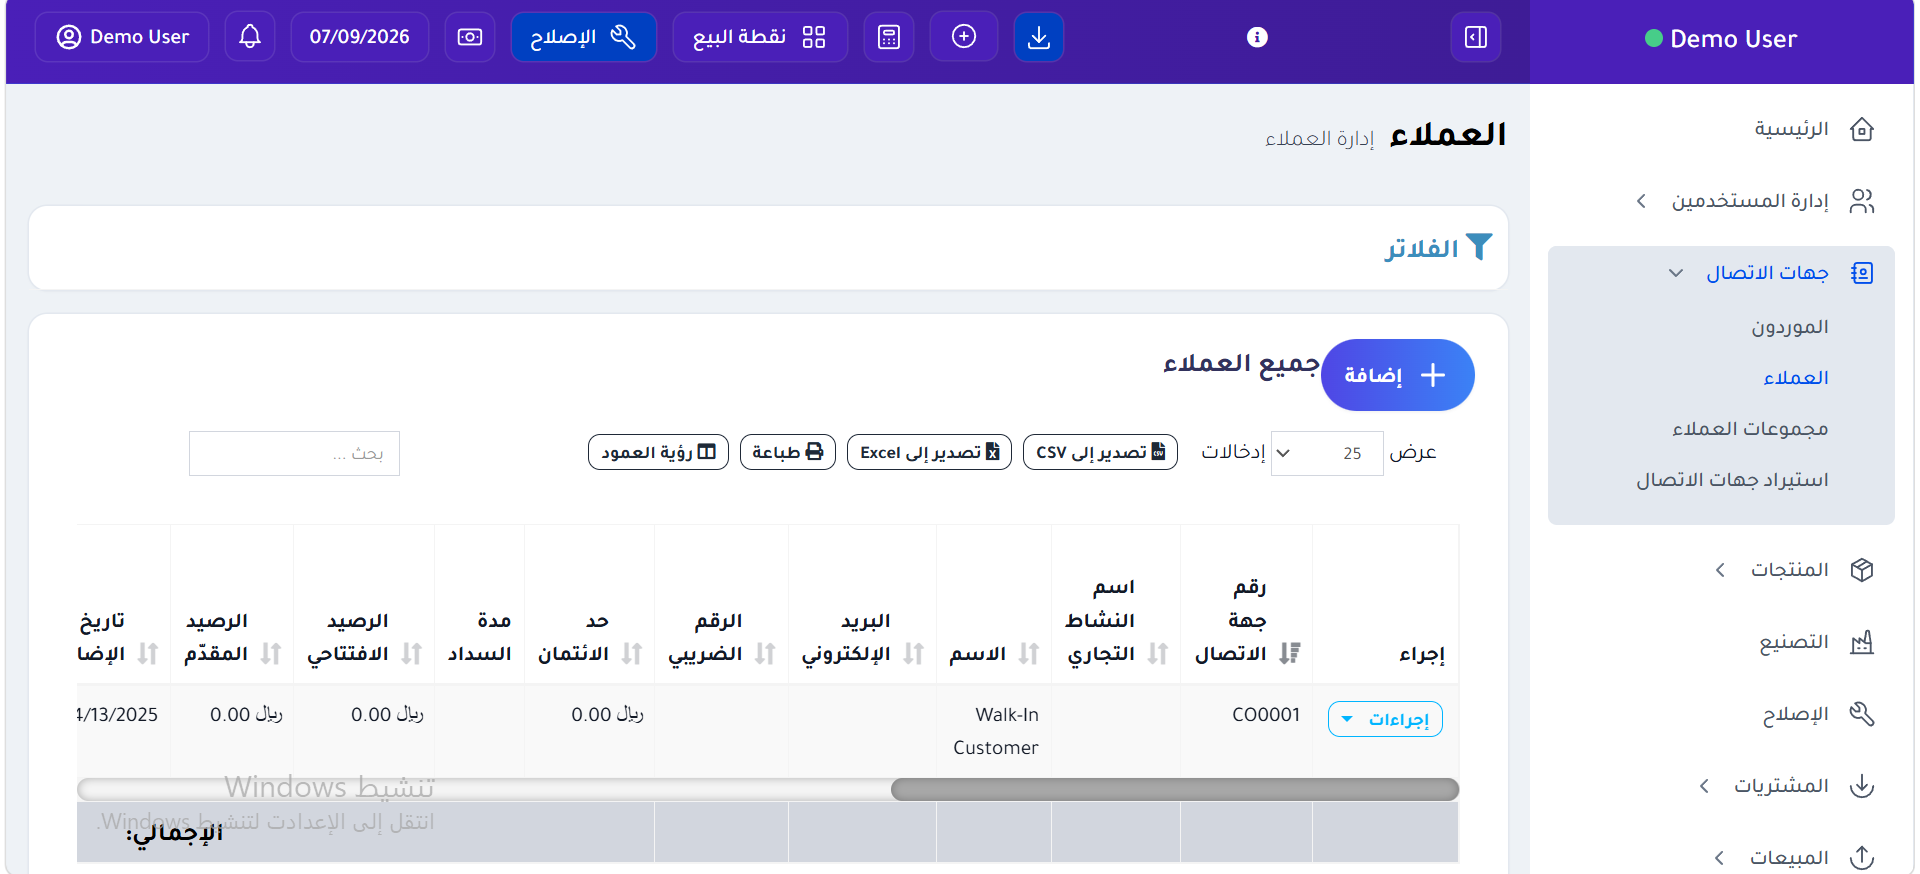Screen dimensions: 1920x874
Task: Click تصدير إلى CSV button
Action: 1100,452
